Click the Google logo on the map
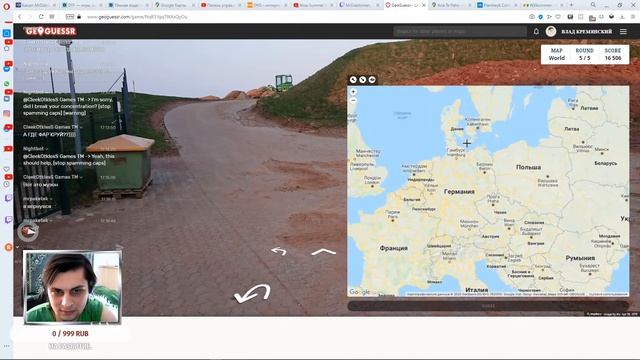The height and width of the screenshot is (360, 640). [359, 292]
